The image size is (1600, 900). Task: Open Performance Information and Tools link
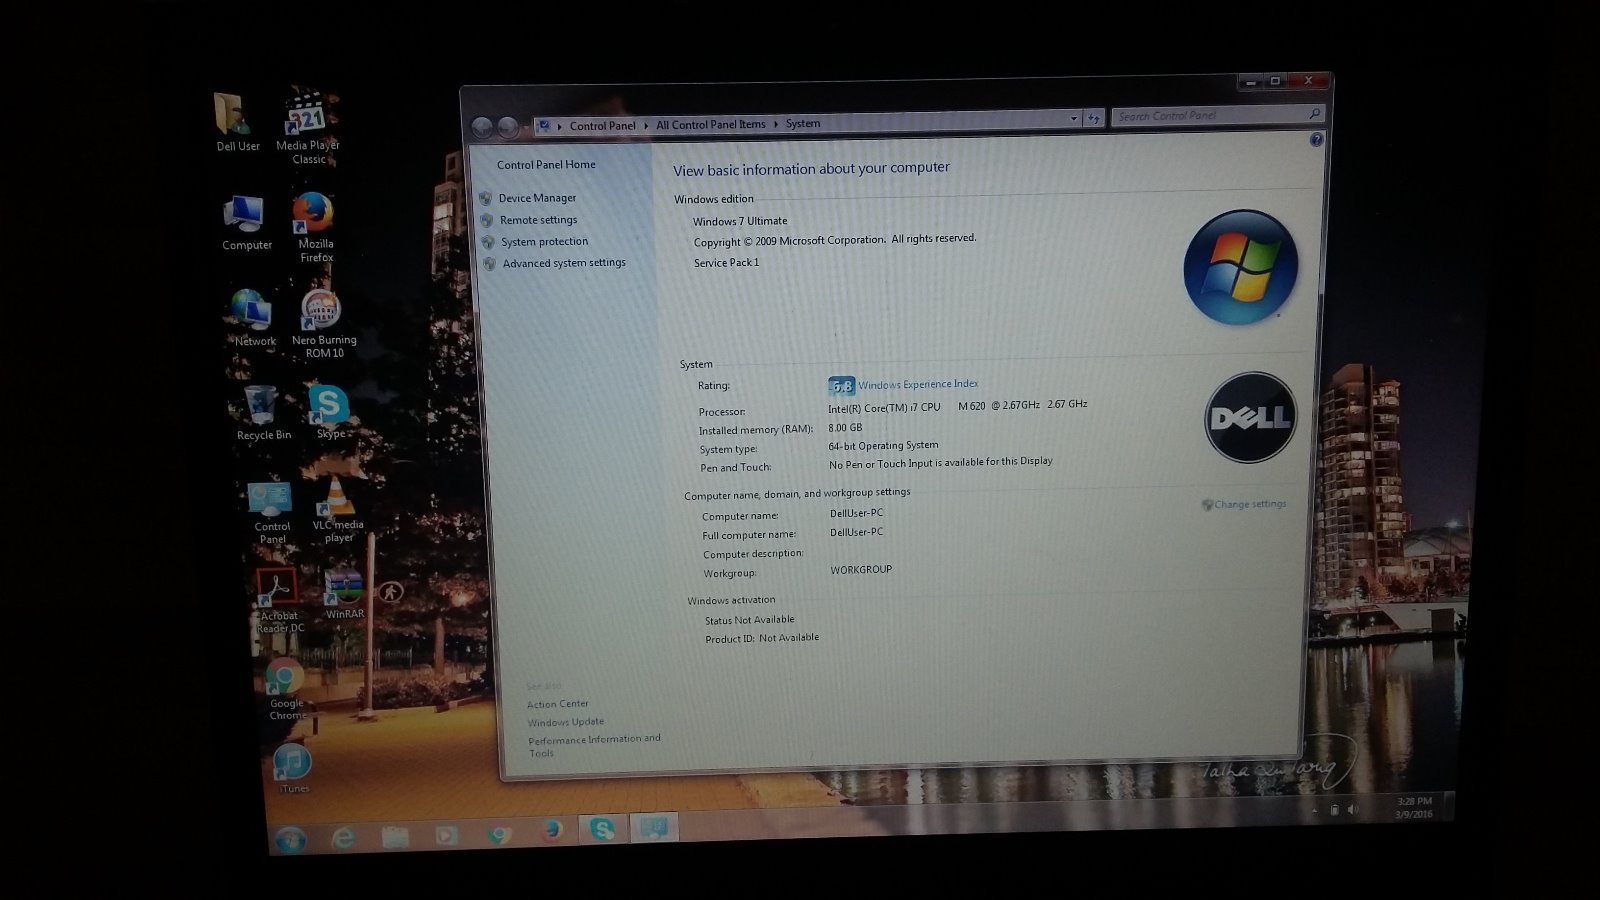(594, 746)
